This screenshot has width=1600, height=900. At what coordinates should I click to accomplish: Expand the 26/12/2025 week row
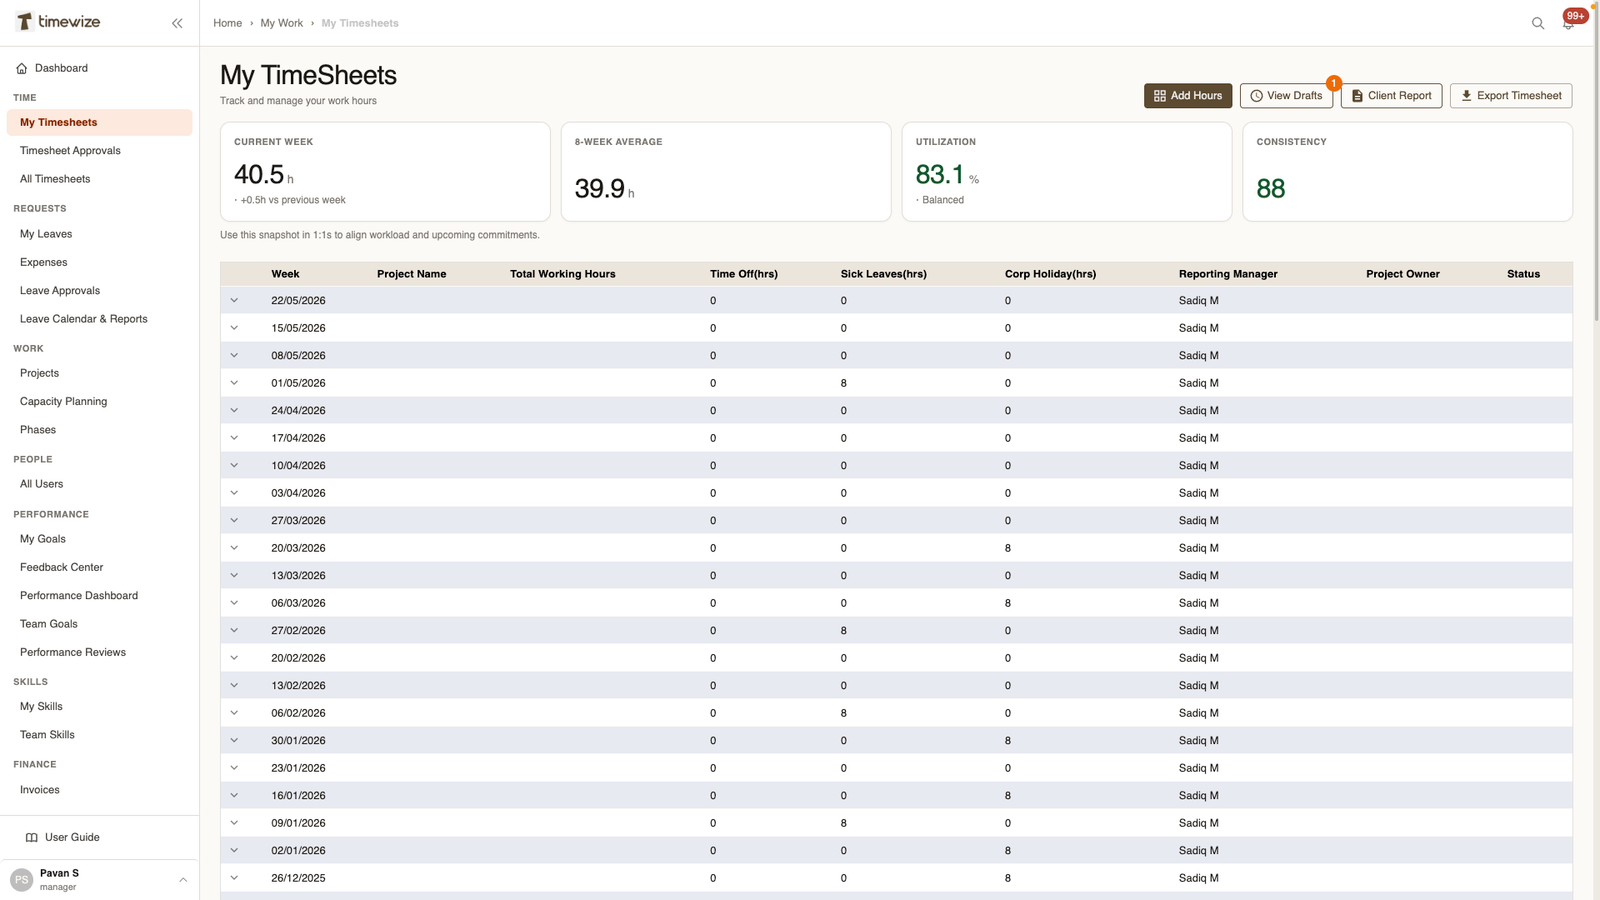[234, 878]
